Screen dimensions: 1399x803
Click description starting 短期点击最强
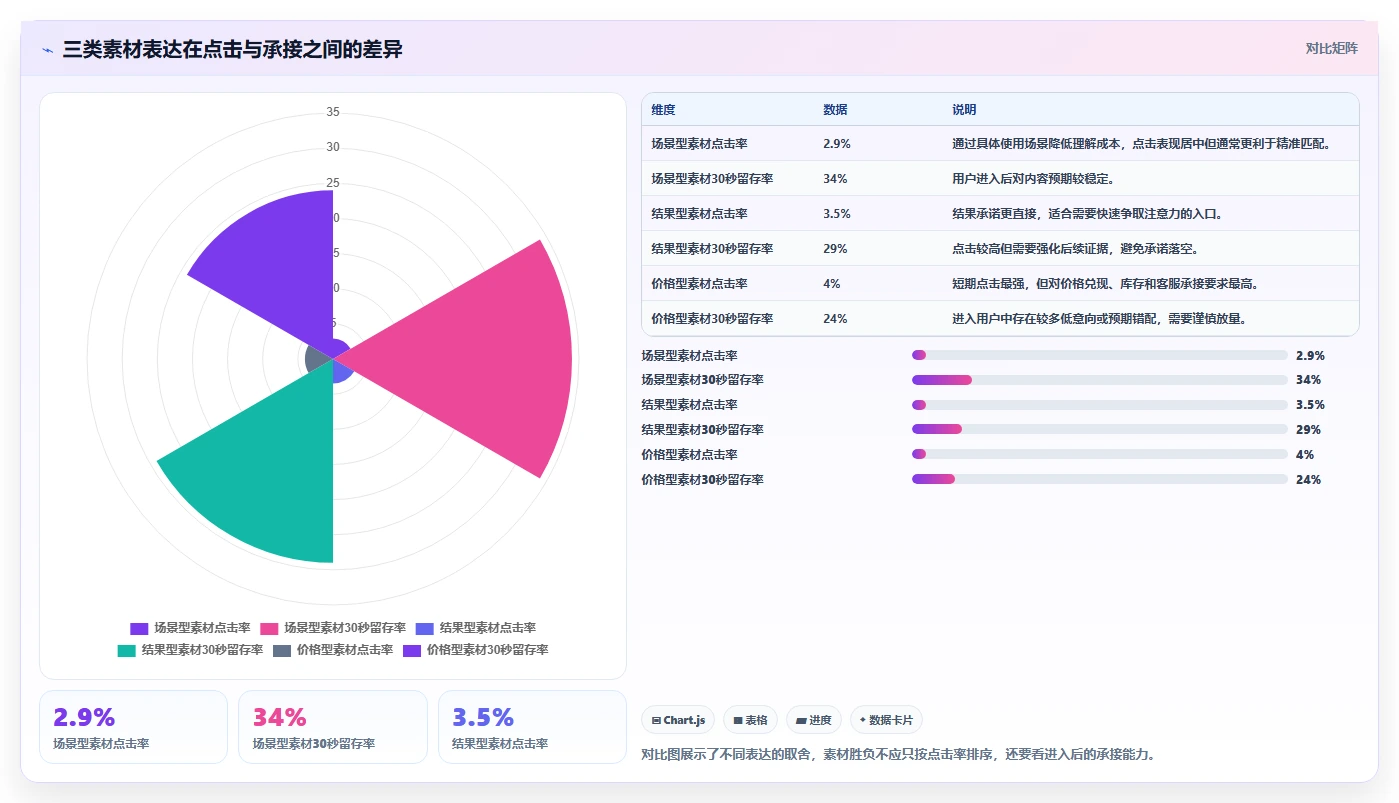point(1105,284)
